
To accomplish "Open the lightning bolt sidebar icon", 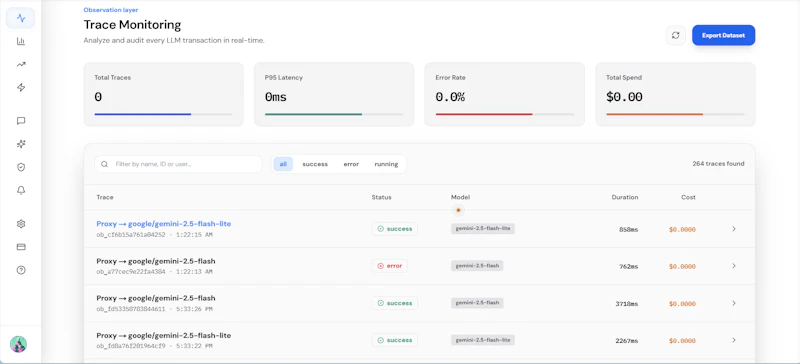I will tap(21, 88).
